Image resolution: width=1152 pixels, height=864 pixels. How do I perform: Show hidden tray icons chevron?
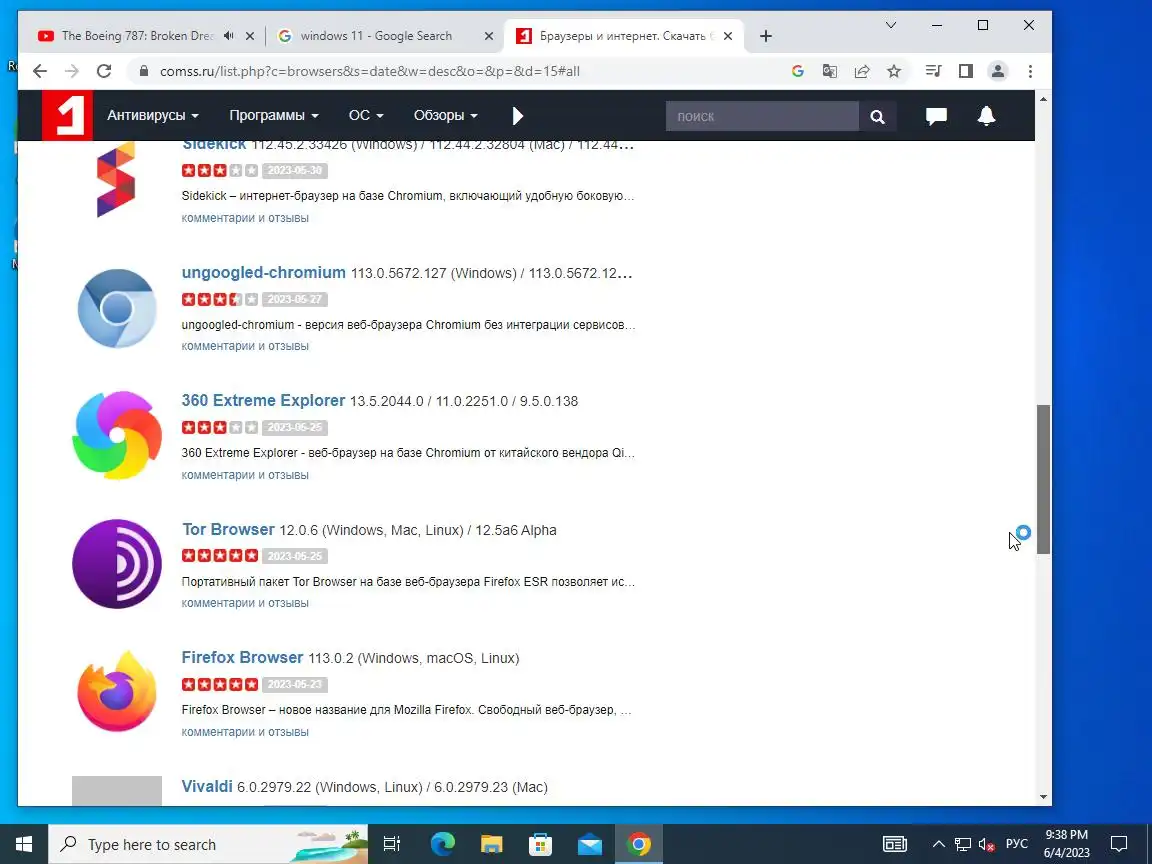(x=938, y=844)
